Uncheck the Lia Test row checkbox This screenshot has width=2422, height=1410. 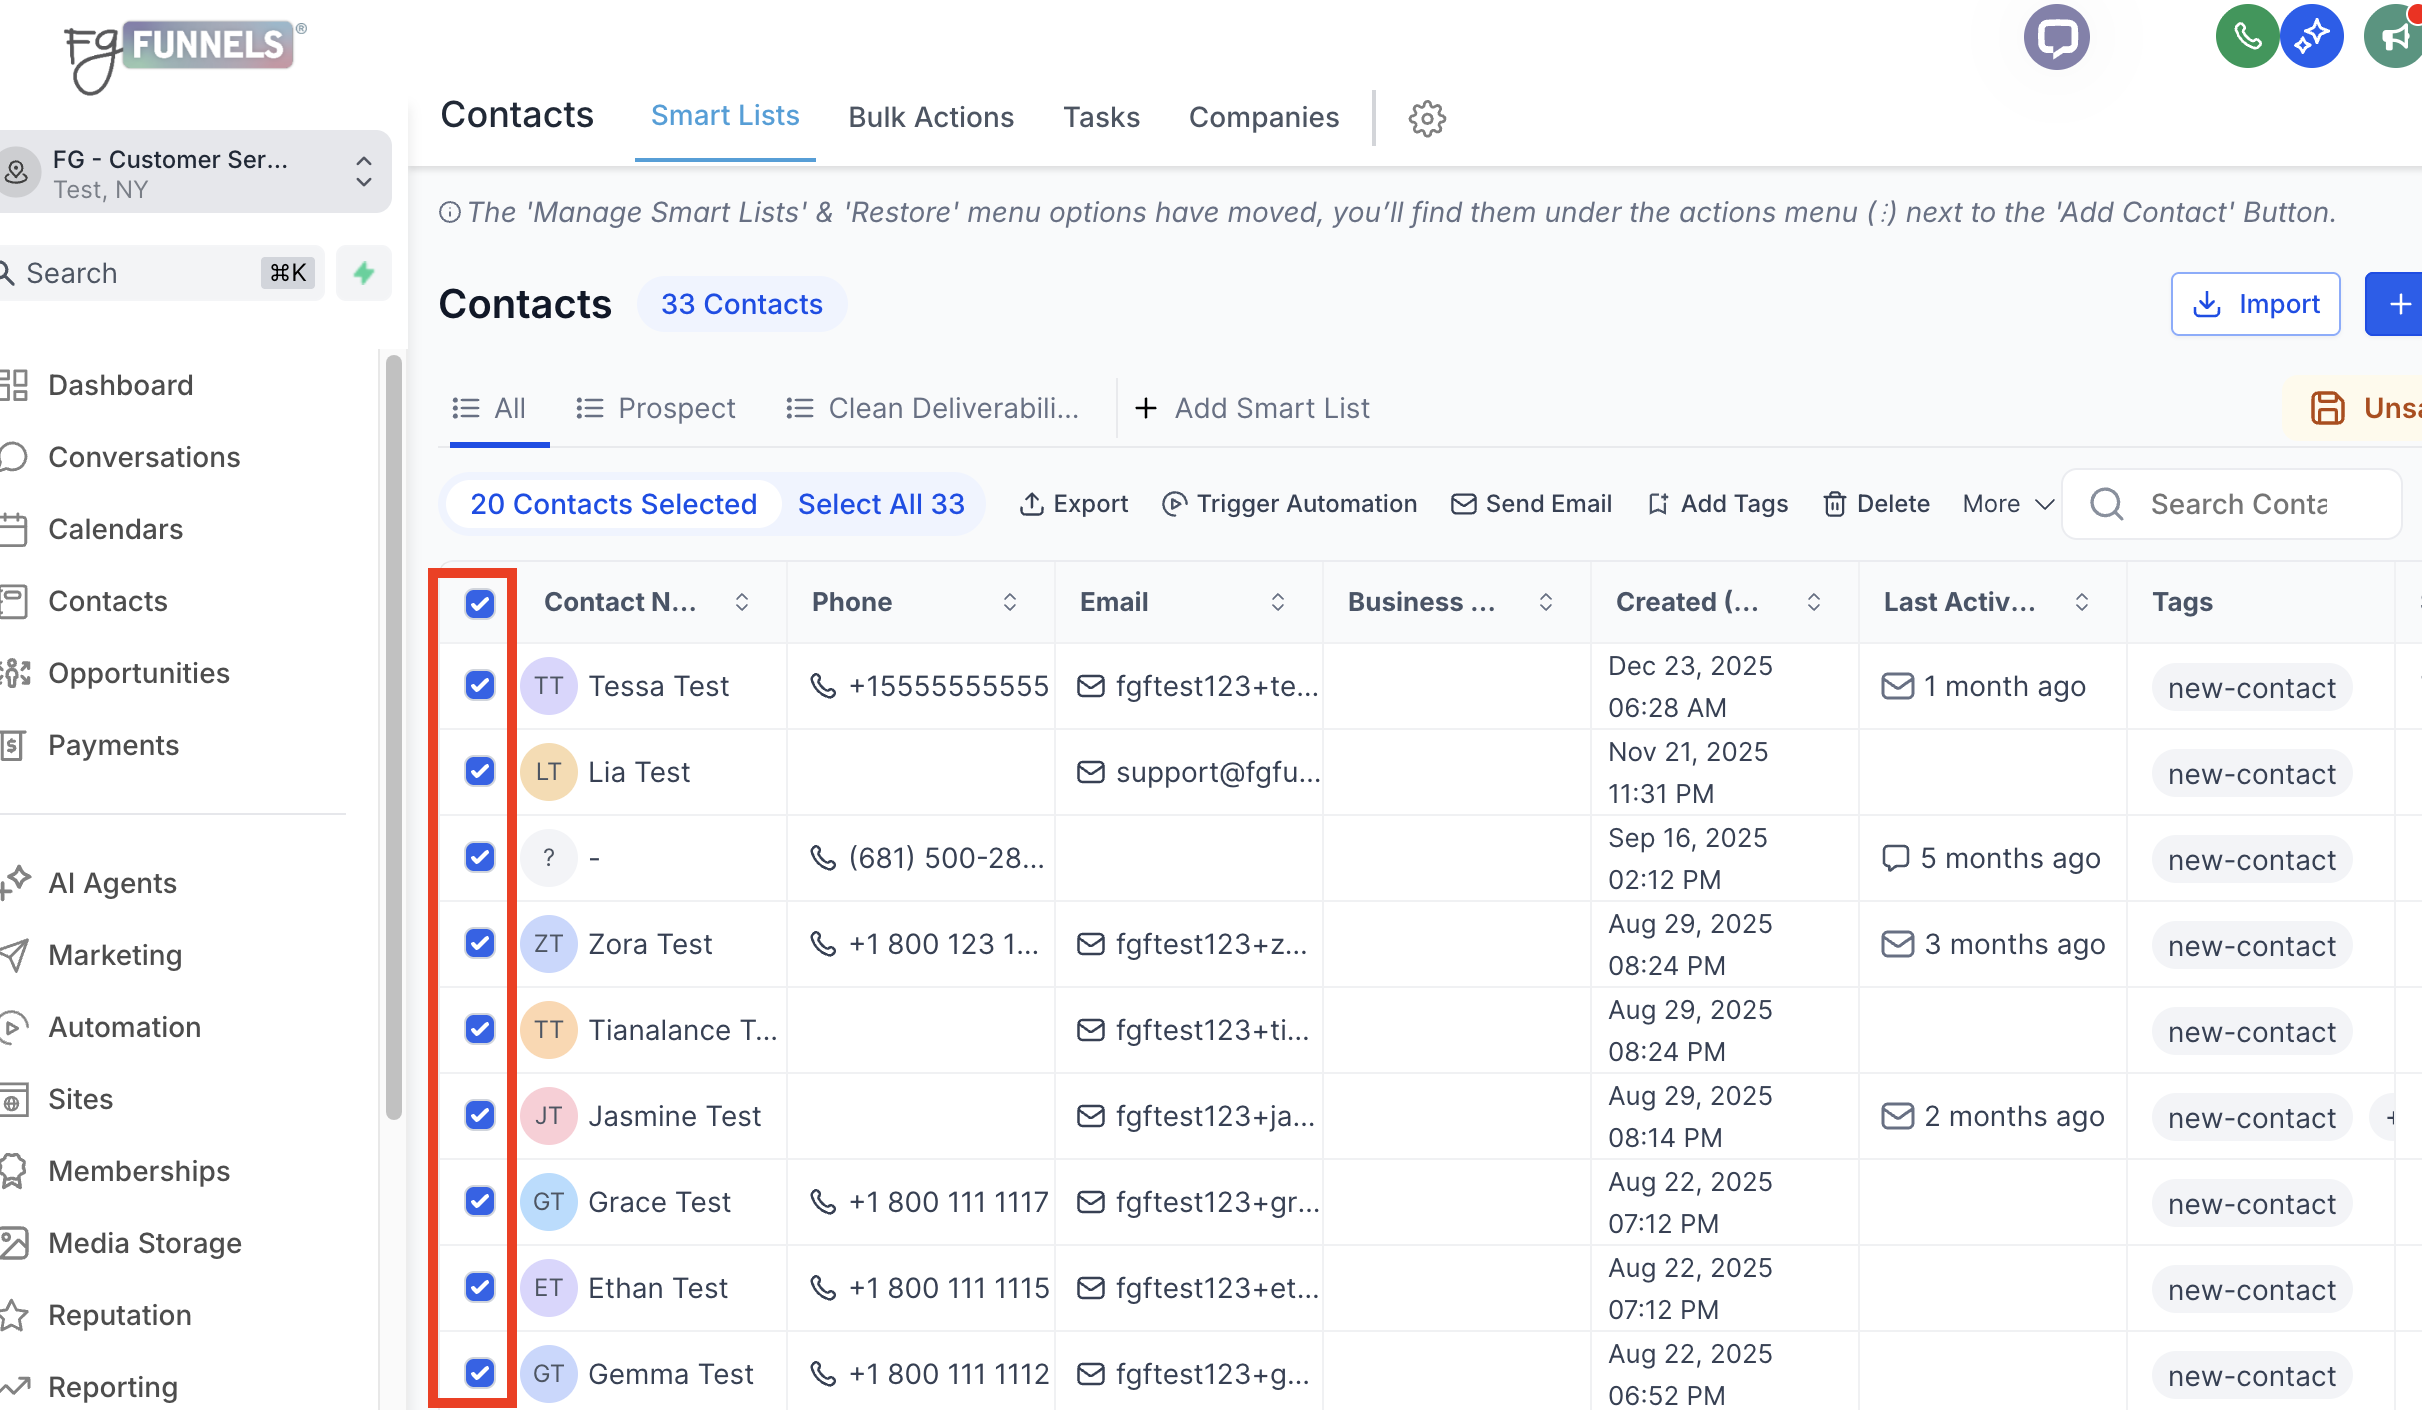tap(480, 771)
